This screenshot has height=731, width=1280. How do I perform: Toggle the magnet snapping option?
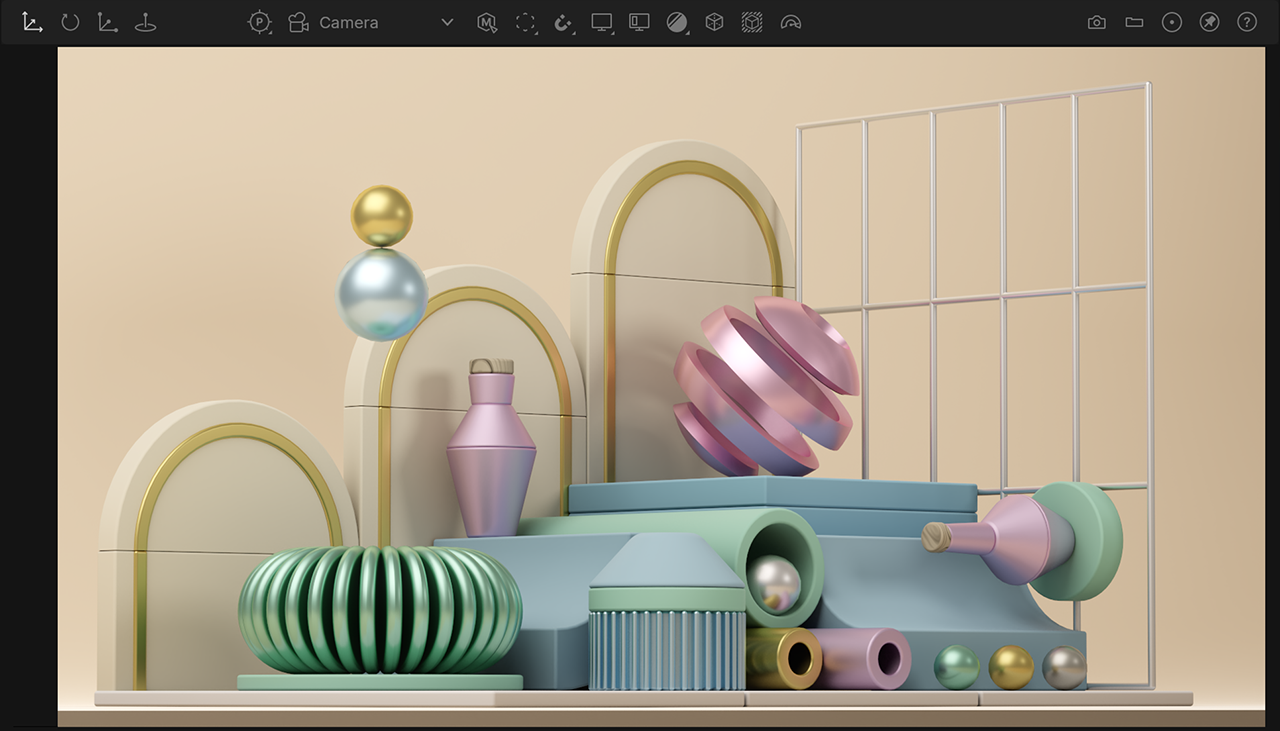(563, 22)
